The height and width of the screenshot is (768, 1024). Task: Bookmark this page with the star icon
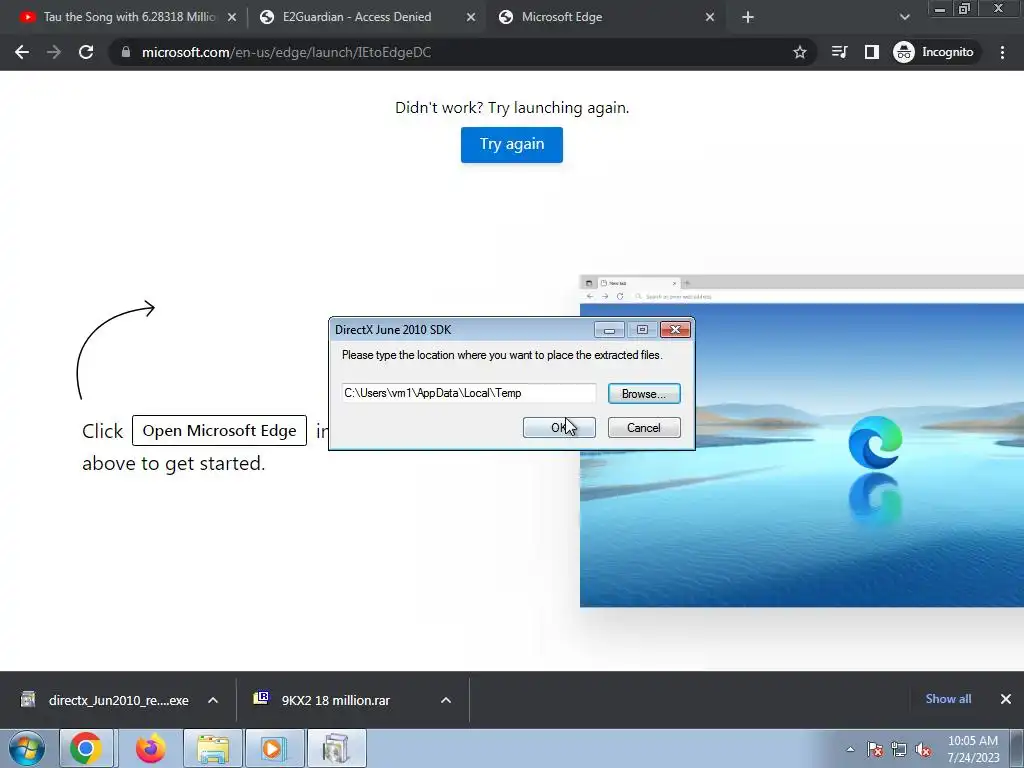pyautogui.click(x=799, y=52)
